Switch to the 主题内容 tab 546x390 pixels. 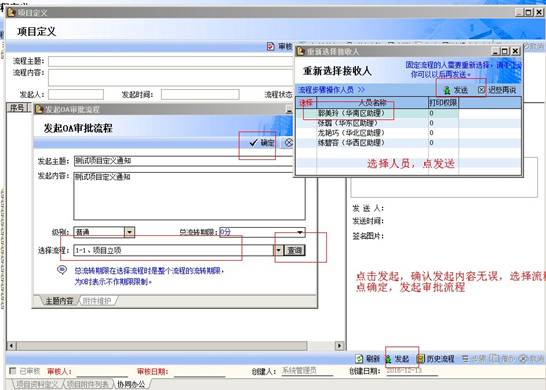[59, 301]
